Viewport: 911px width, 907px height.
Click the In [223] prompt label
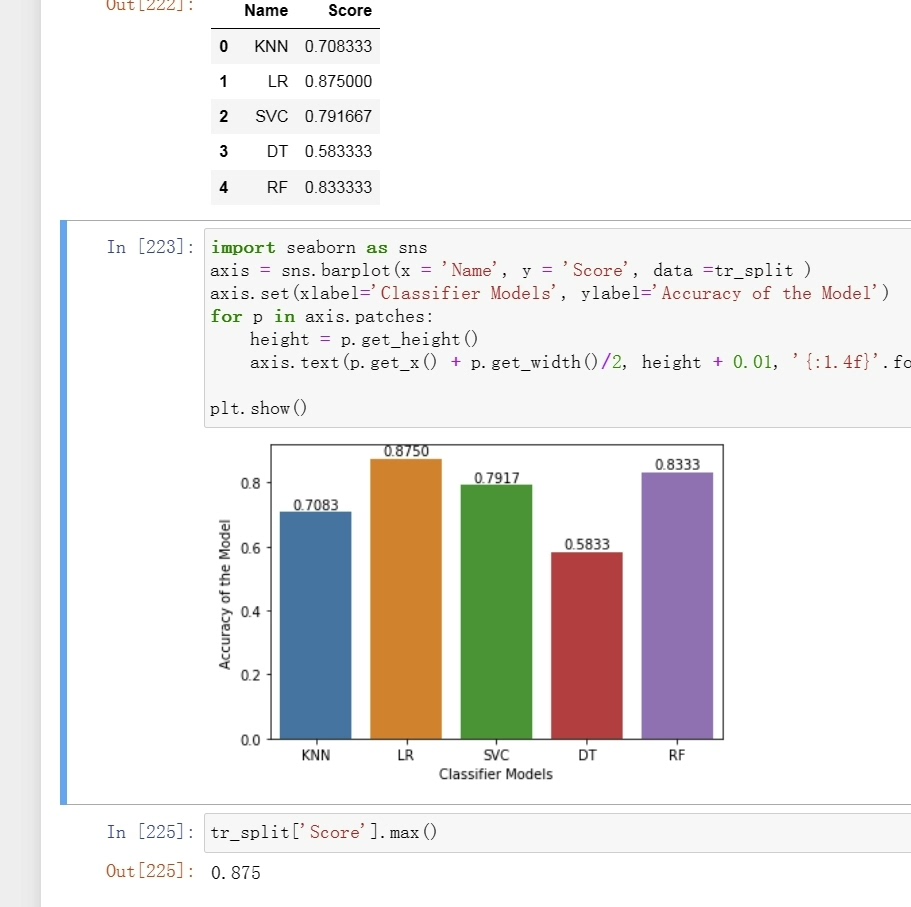[150, 247]
